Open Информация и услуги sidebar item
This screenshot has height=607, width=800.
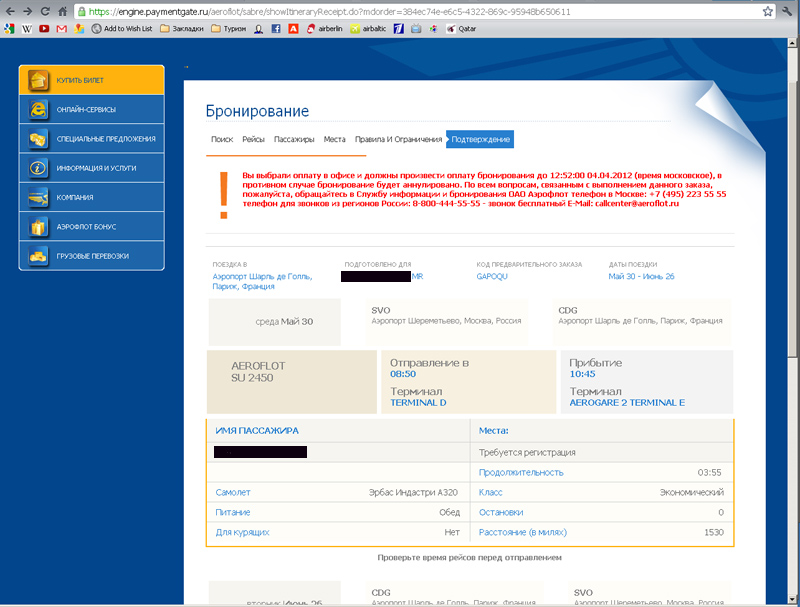point(92,168)
